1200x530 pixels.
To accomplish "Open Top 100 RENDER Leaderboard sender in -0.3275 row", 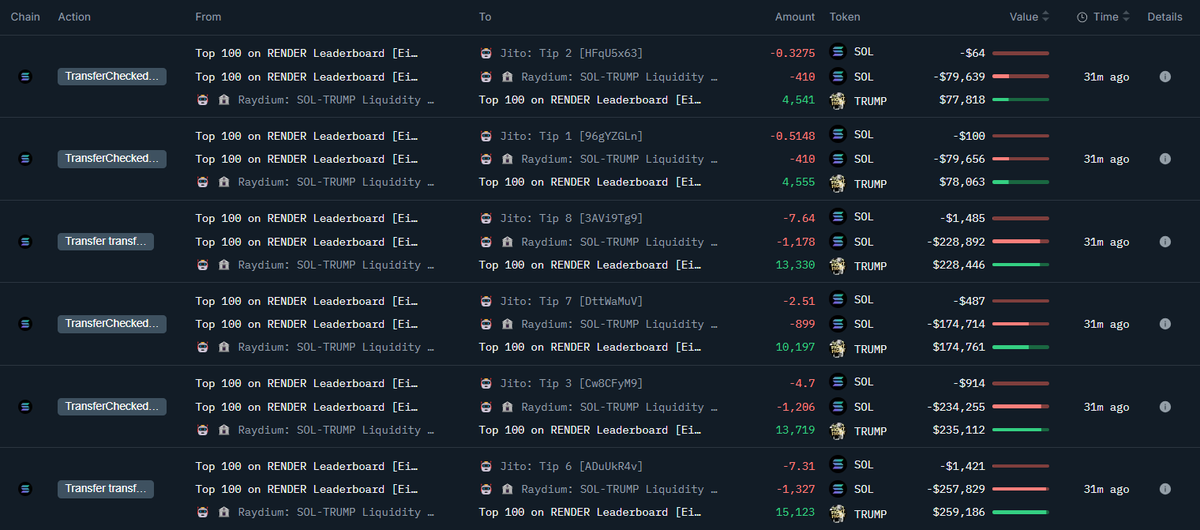I will tap(307, 53).
